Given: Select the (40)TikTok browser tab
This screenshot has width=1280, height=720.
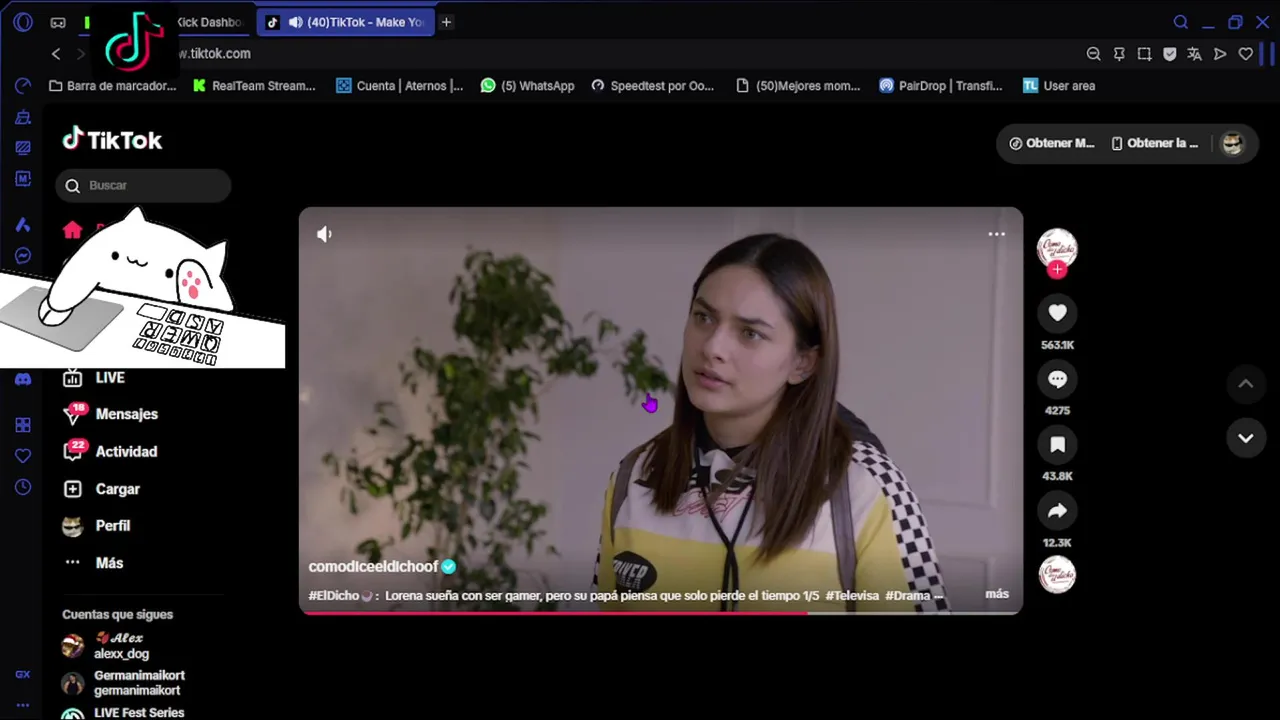Looking at the screenshot, I should coord(345,22).
